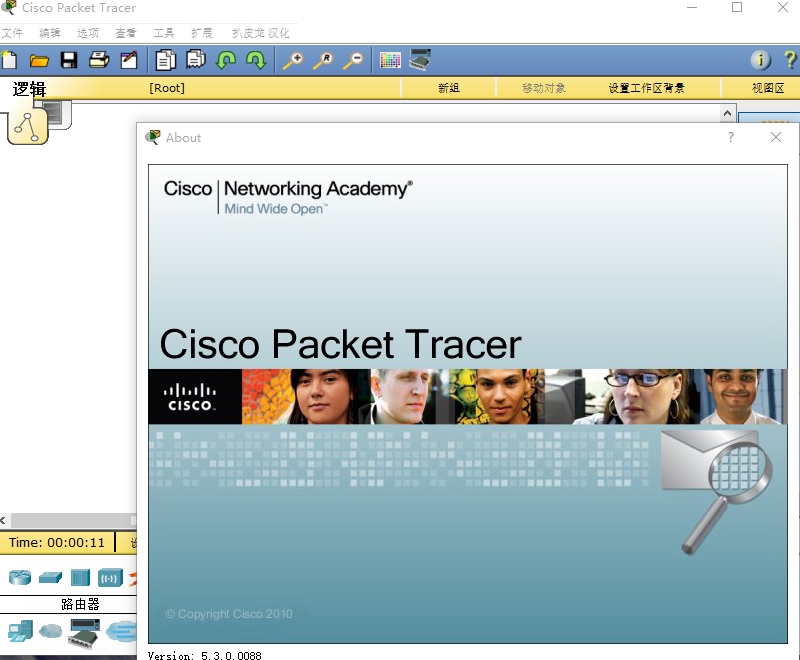Image resolution: width=800 pixels, height=660 pixels.
Task: Click the 新组 button
Action: tap(448, 88)
